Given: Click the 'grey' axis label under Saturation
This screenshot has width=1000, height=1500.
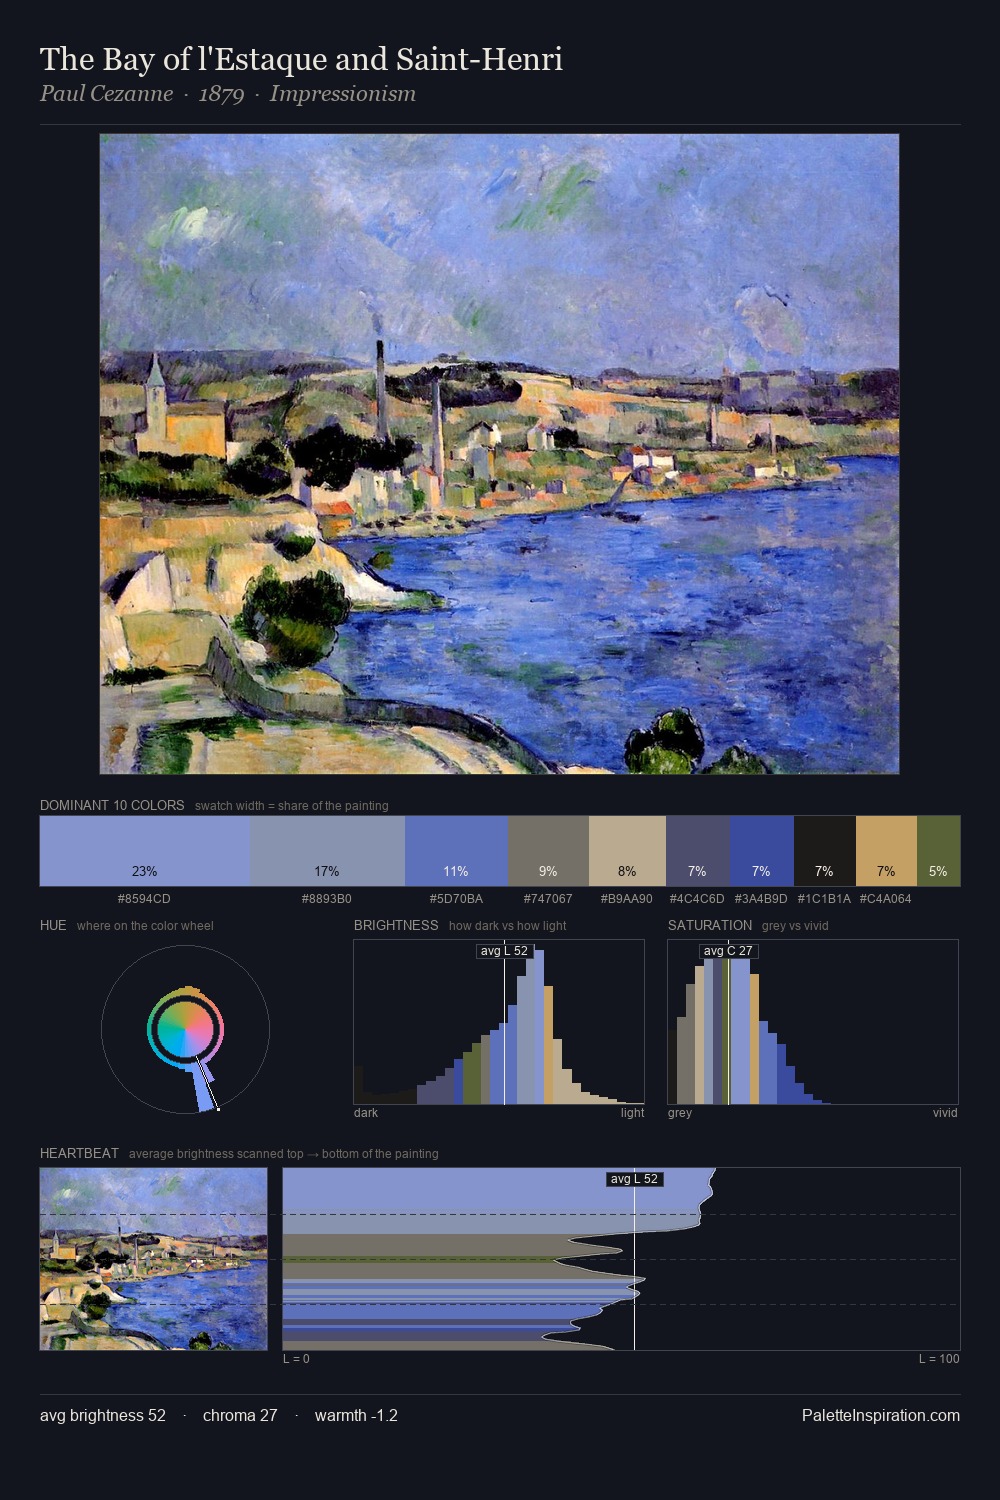Looking at the screenshot, I should pyautogui.click(x=680, y=1112).
